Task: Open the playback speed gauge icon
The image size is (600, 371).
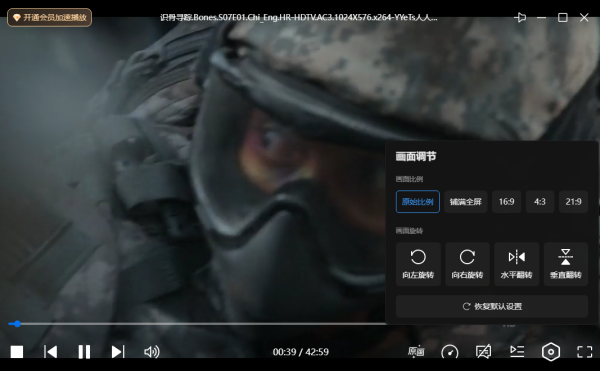Action: pyautogui.click(x=450, y=351)
